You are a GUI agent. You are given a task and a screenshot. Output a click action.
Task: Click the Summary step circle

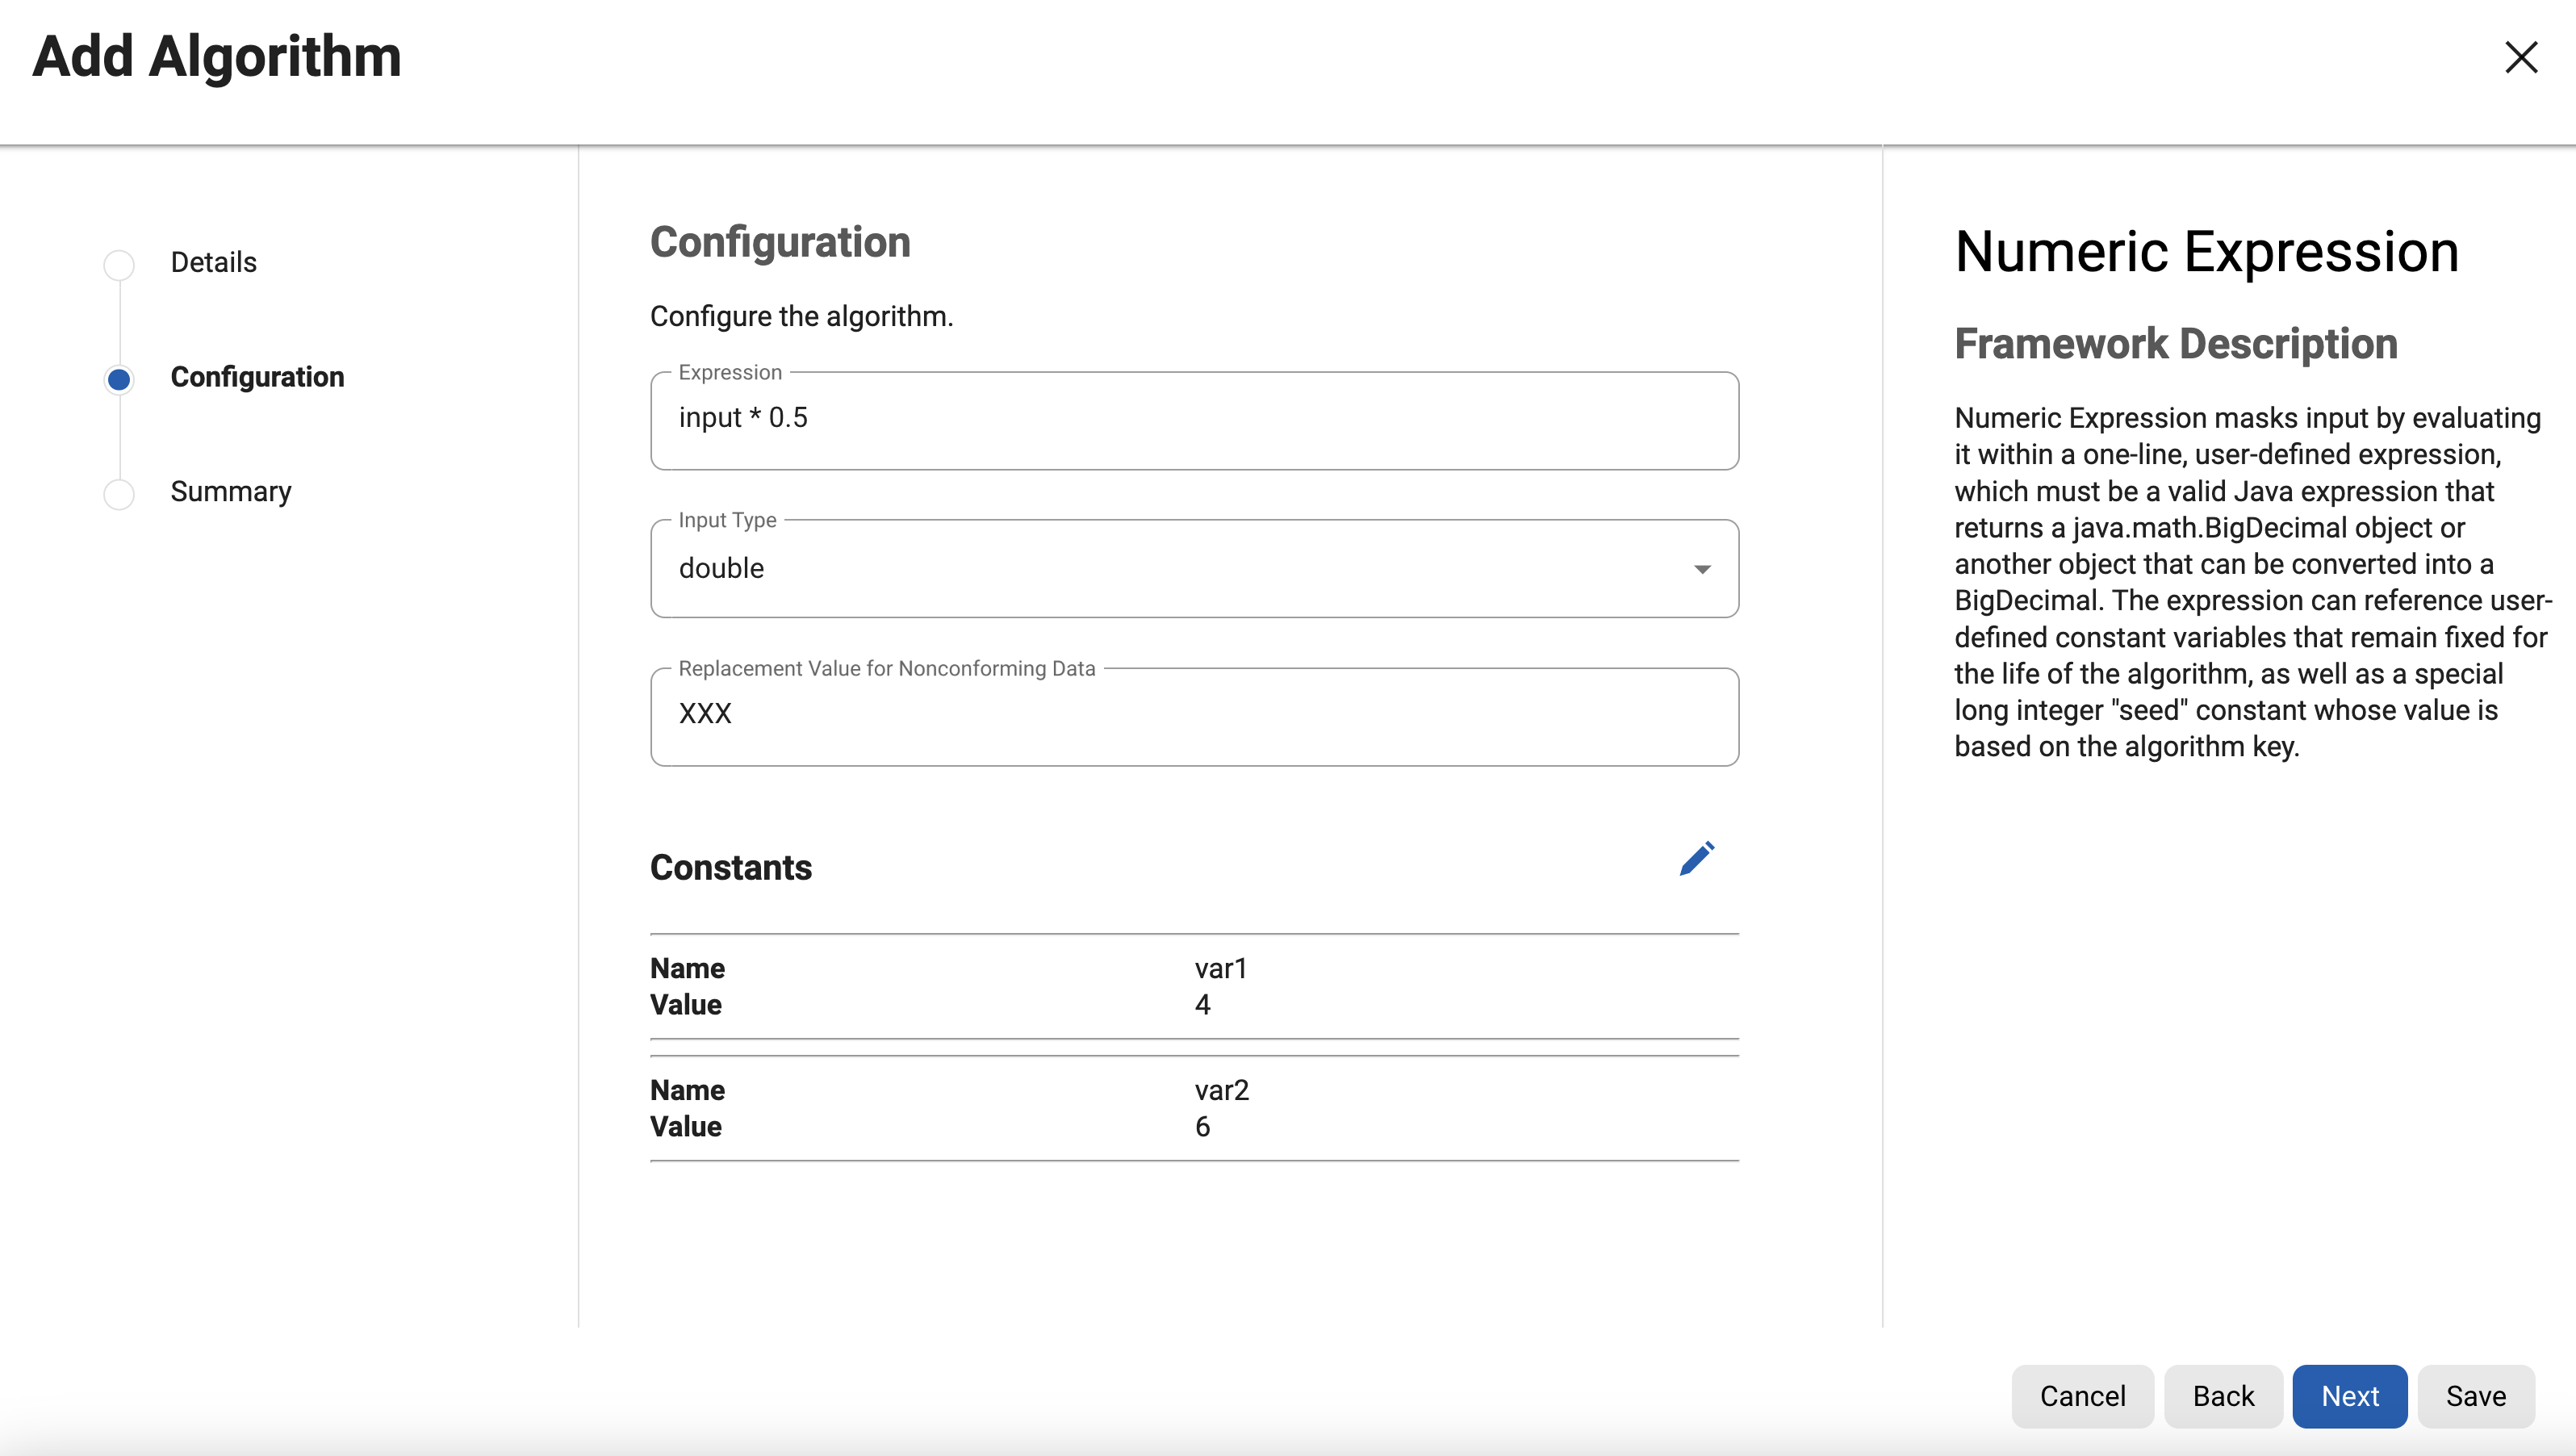tap(119, 494)
